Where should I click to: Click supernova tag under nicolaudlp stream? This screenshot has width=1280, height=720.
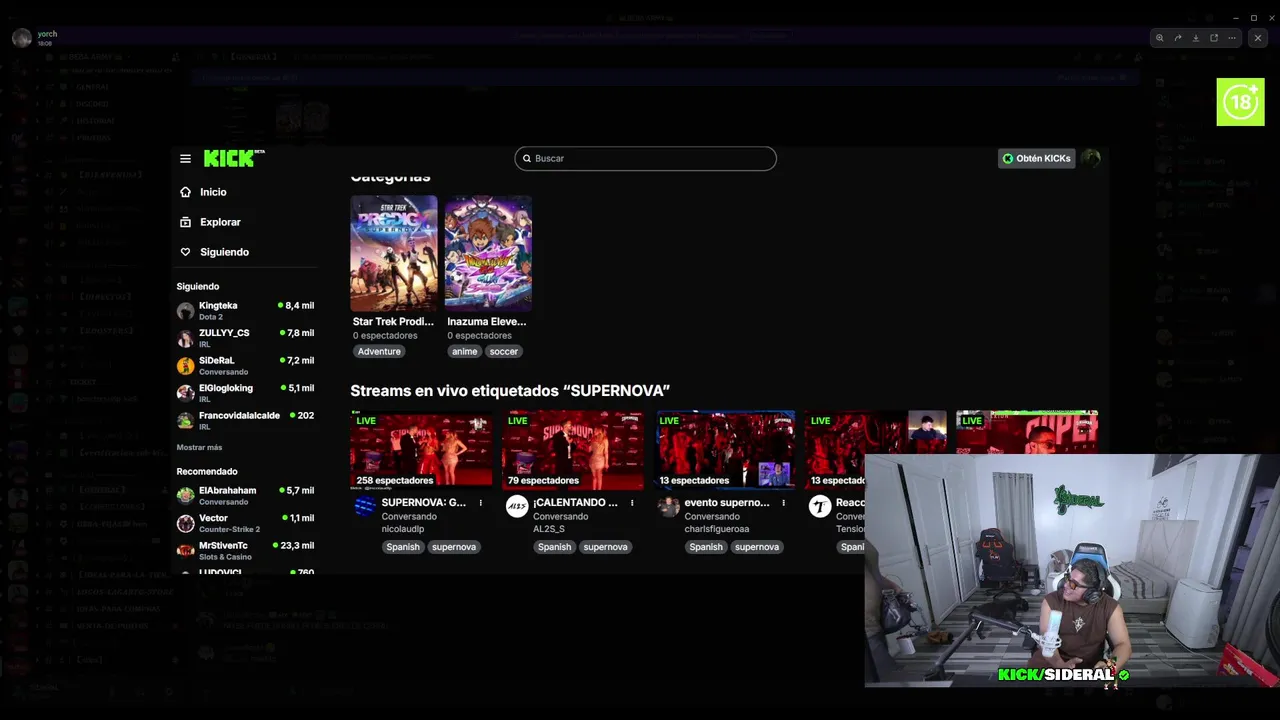[454, 547]
